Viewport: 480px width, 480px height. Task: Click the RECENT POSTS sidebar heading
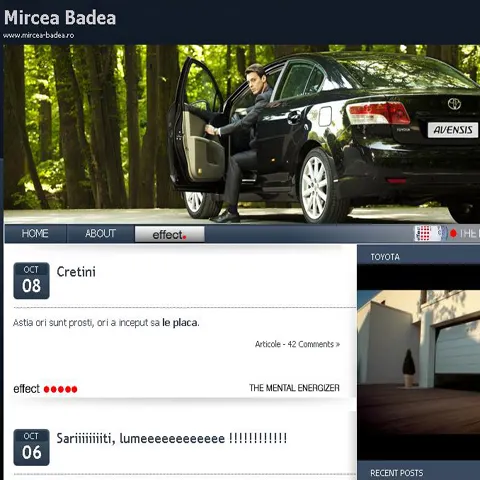point(397,473)
